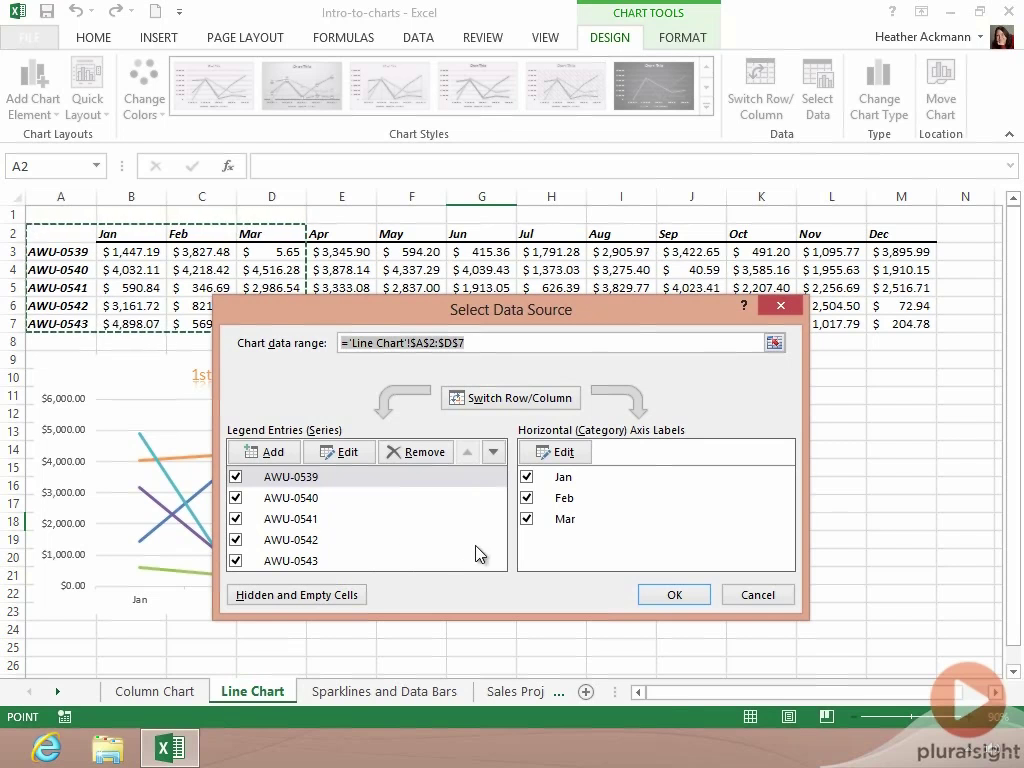Uncheck the AWU-0540 series checkbox
This screenshot has height=768, width=1024.
click(x=236, y=498)
